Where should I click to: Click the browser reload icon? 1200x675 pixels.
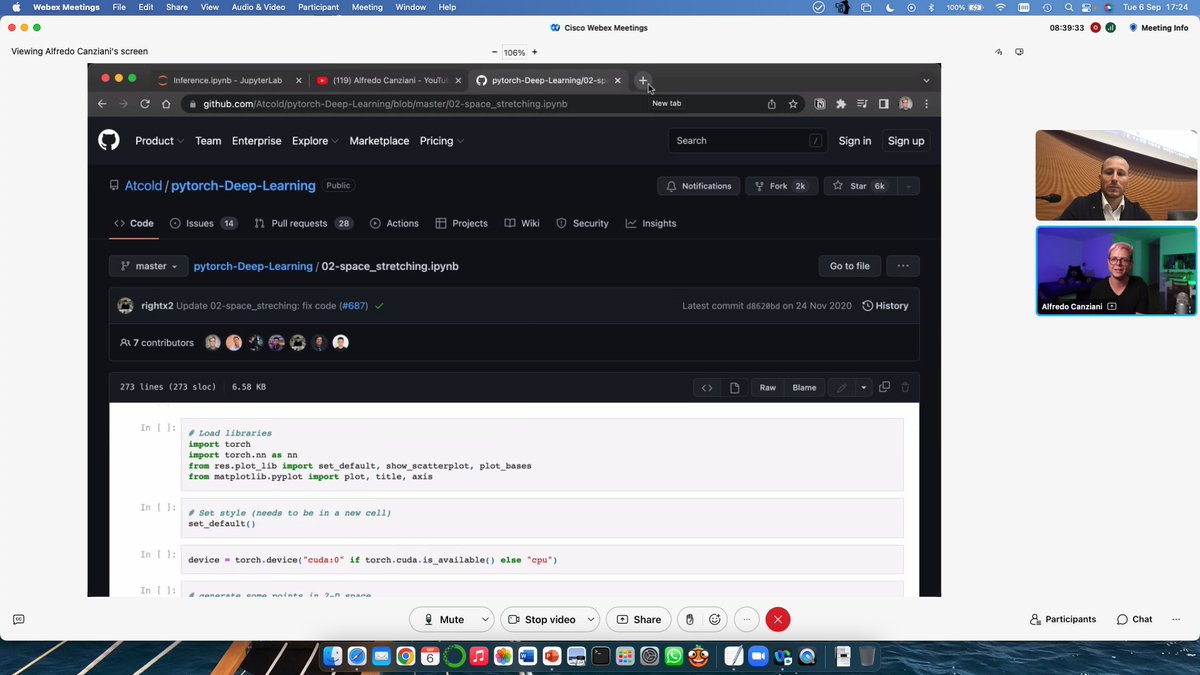(145, 104)
